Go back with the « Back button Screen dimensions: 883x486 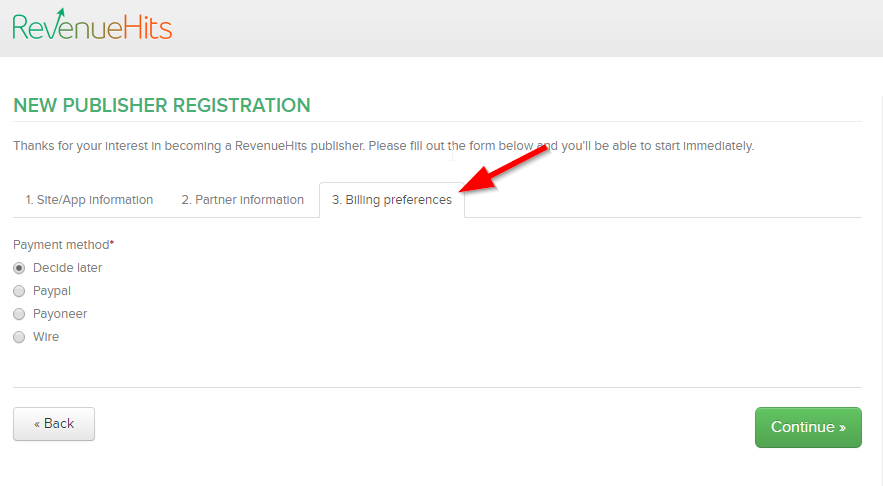pyautogui.click(x=54, y=424)
